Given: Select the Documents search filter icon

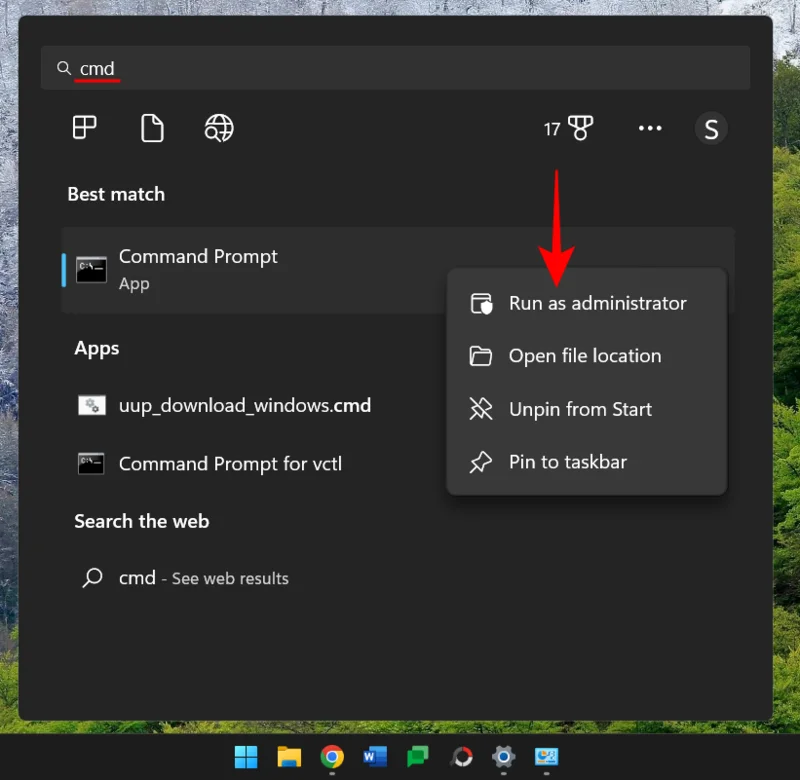Looking at the screenshot, I should (152, 128).
